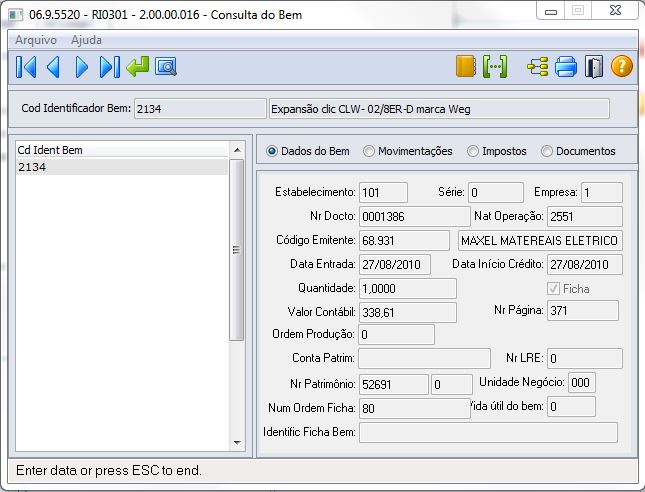Open the Arquivo menu
Screen dimensions: 645x492
coord(36,40)
